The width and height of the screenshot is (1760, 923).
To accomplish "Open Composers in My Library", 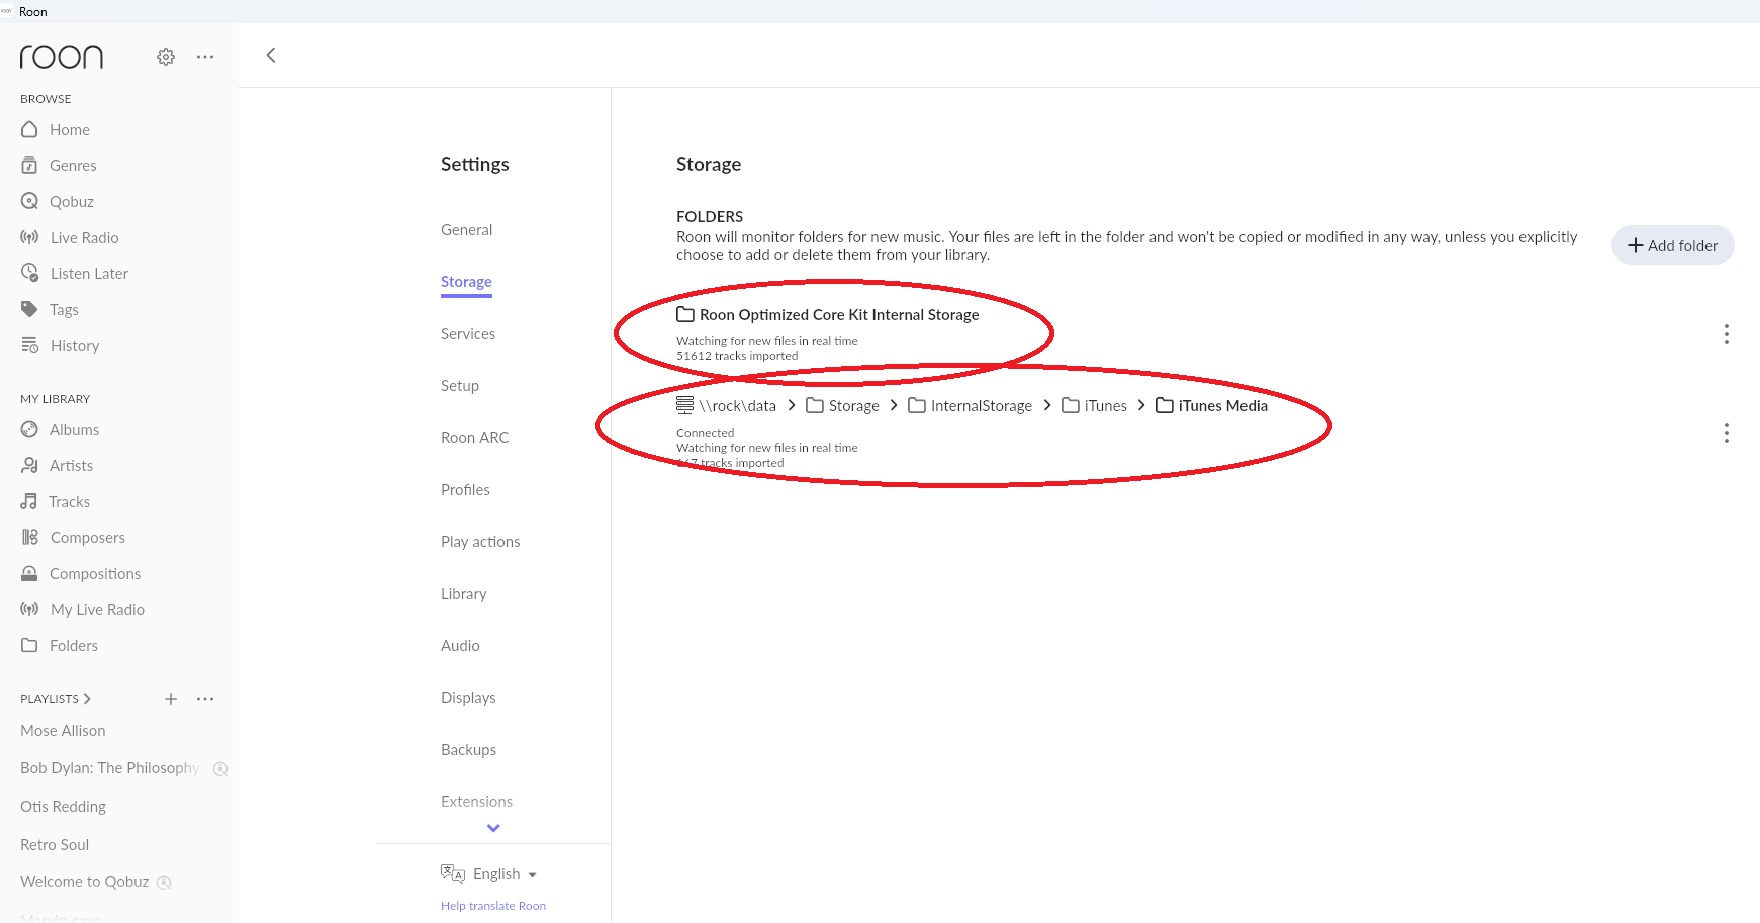I will tap(87, 537).
